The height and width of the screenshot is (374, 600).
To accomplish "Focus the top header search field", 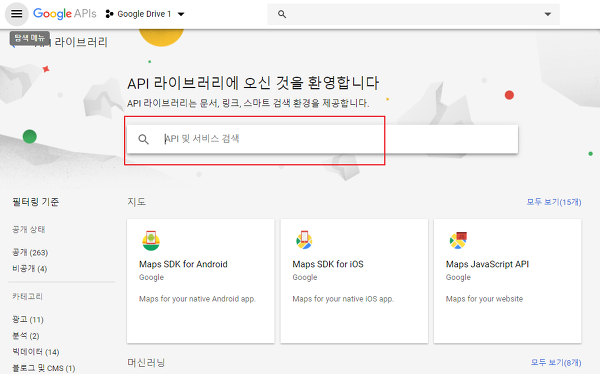I will 413,14.
